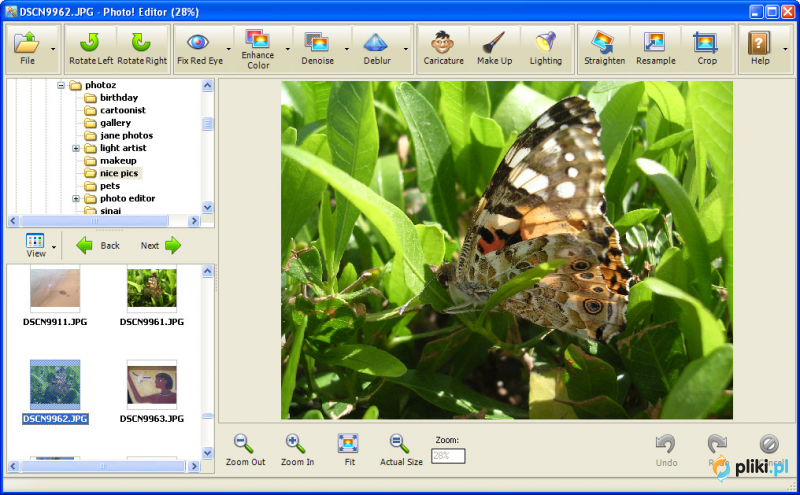This screenshot has height=495, width=800.
Task: Open the View dropdown arrow
Action: pos(54,248)
